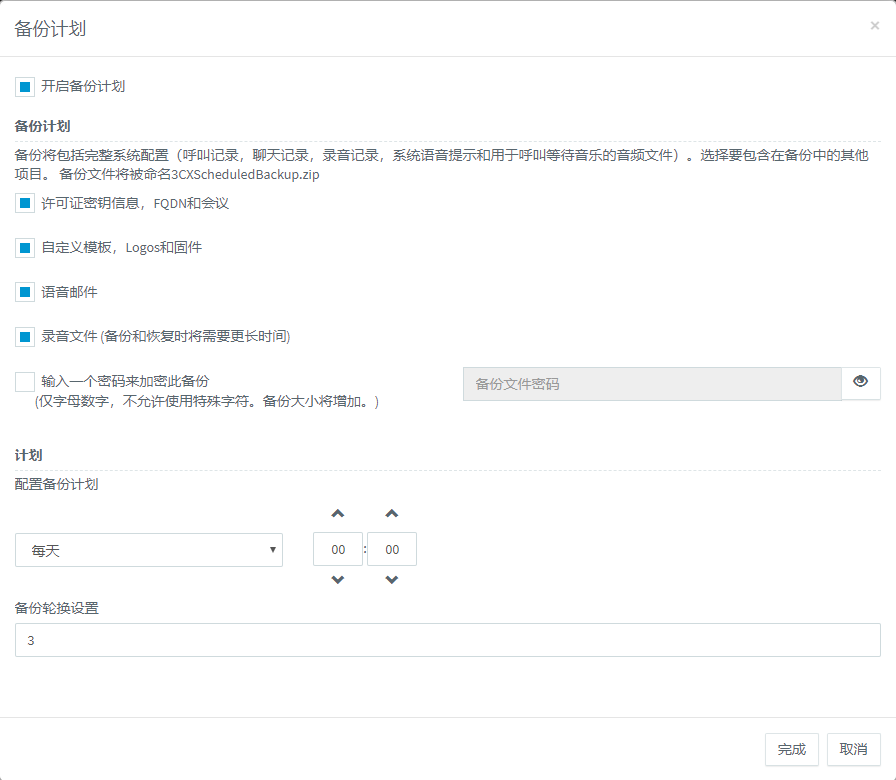Uncheck 许可证密钥信息，FQDN和会议 option
This screenshot has width=896, height=780.
pyautogui.click(x=25, y=203)
